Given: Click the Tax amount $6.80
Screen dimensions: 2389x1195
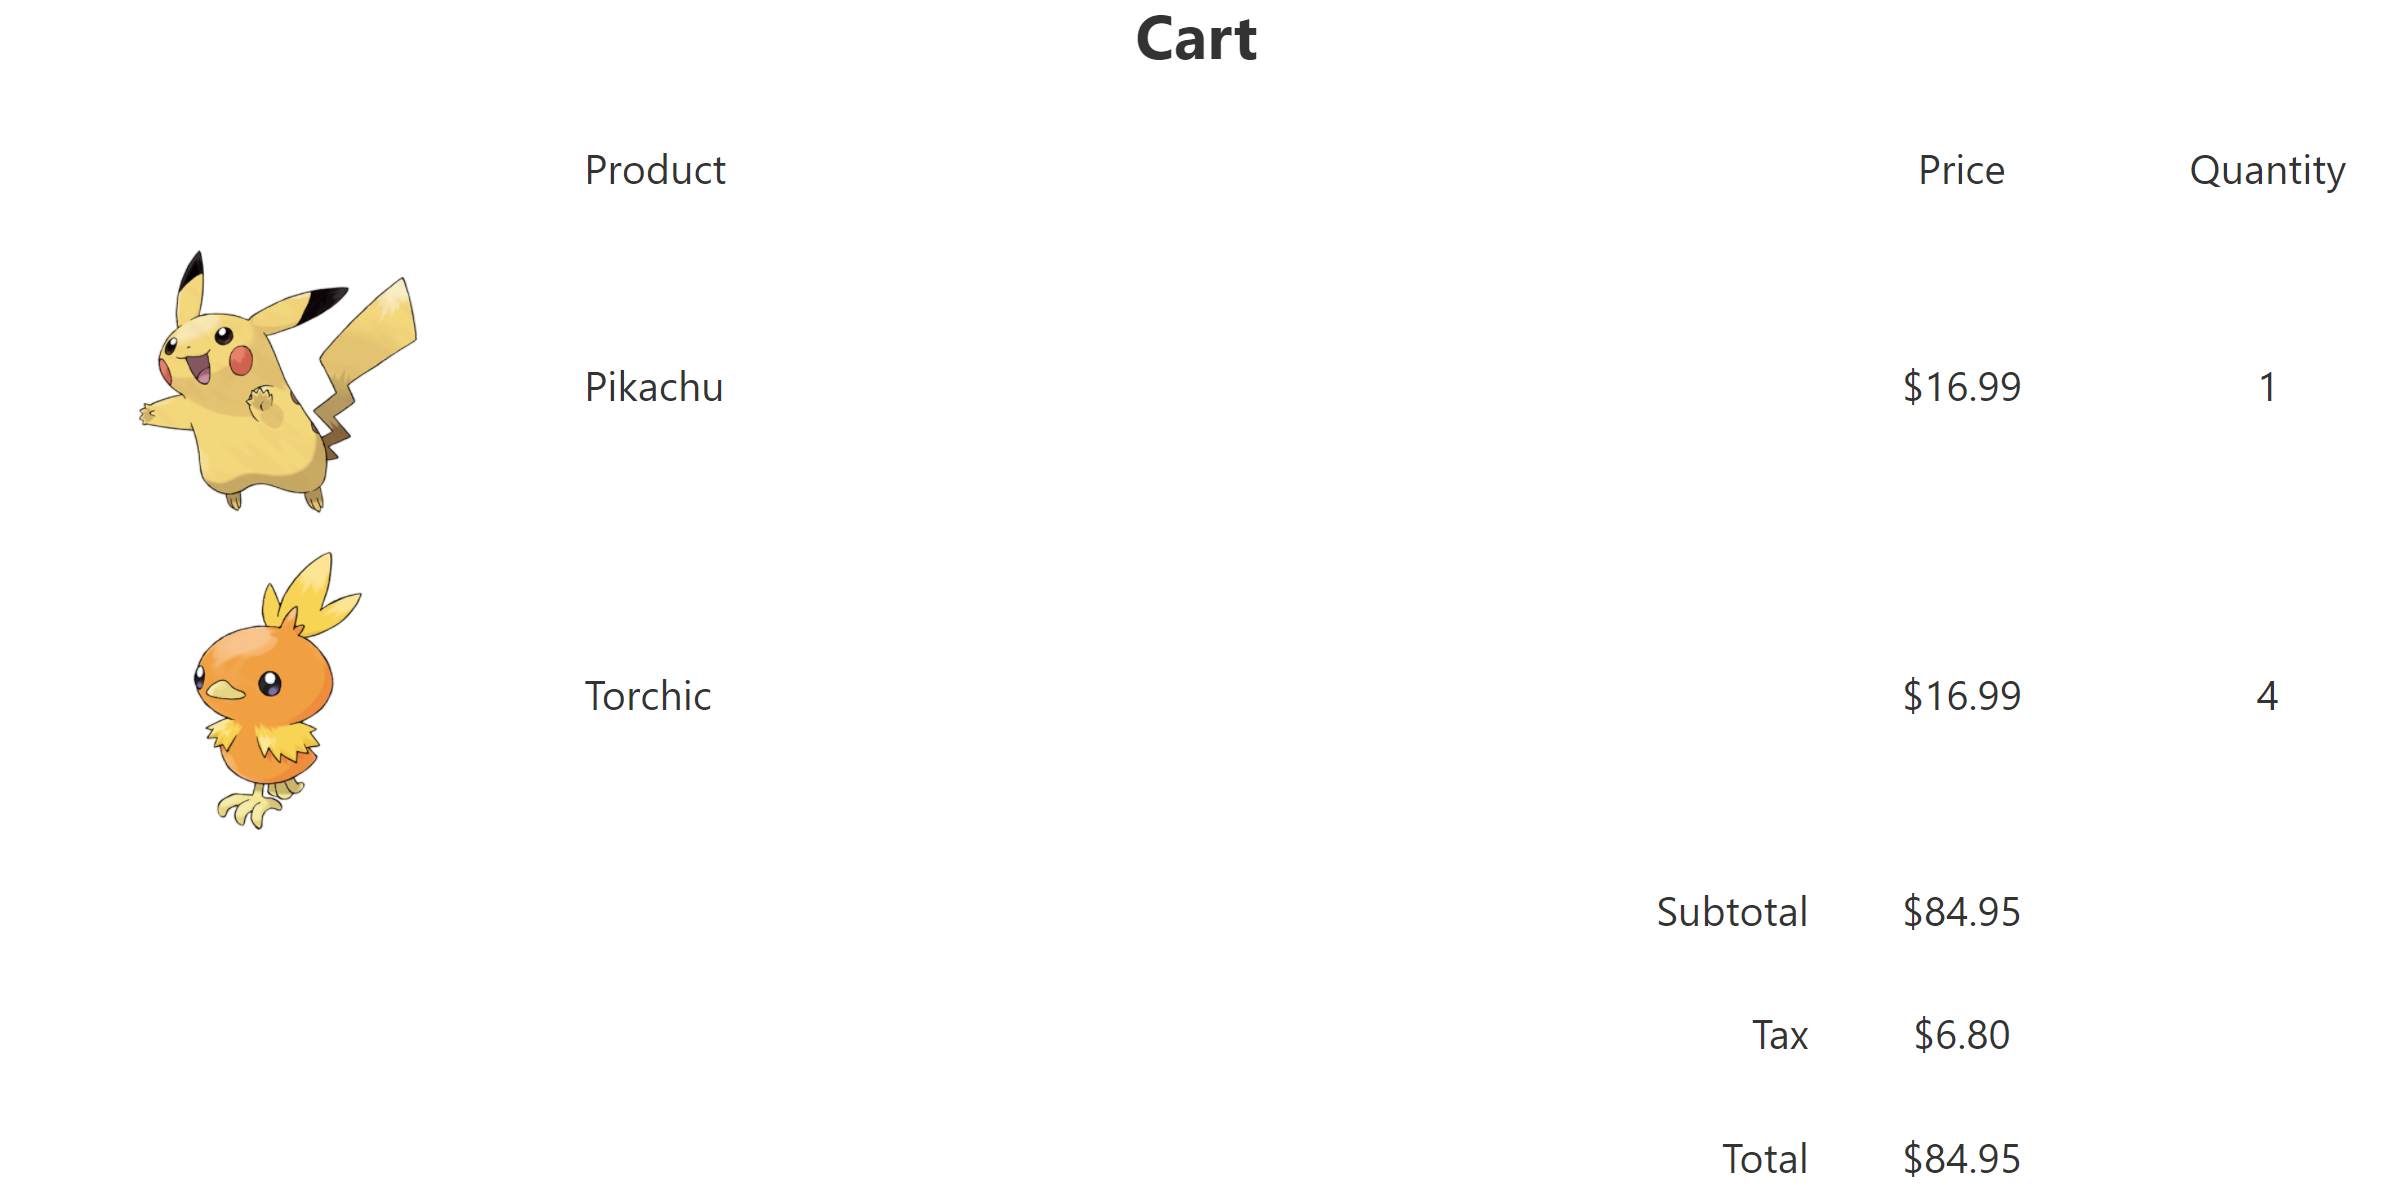Looking at the screenshot, I should pyautogui.click(x=1961, y=1036).
